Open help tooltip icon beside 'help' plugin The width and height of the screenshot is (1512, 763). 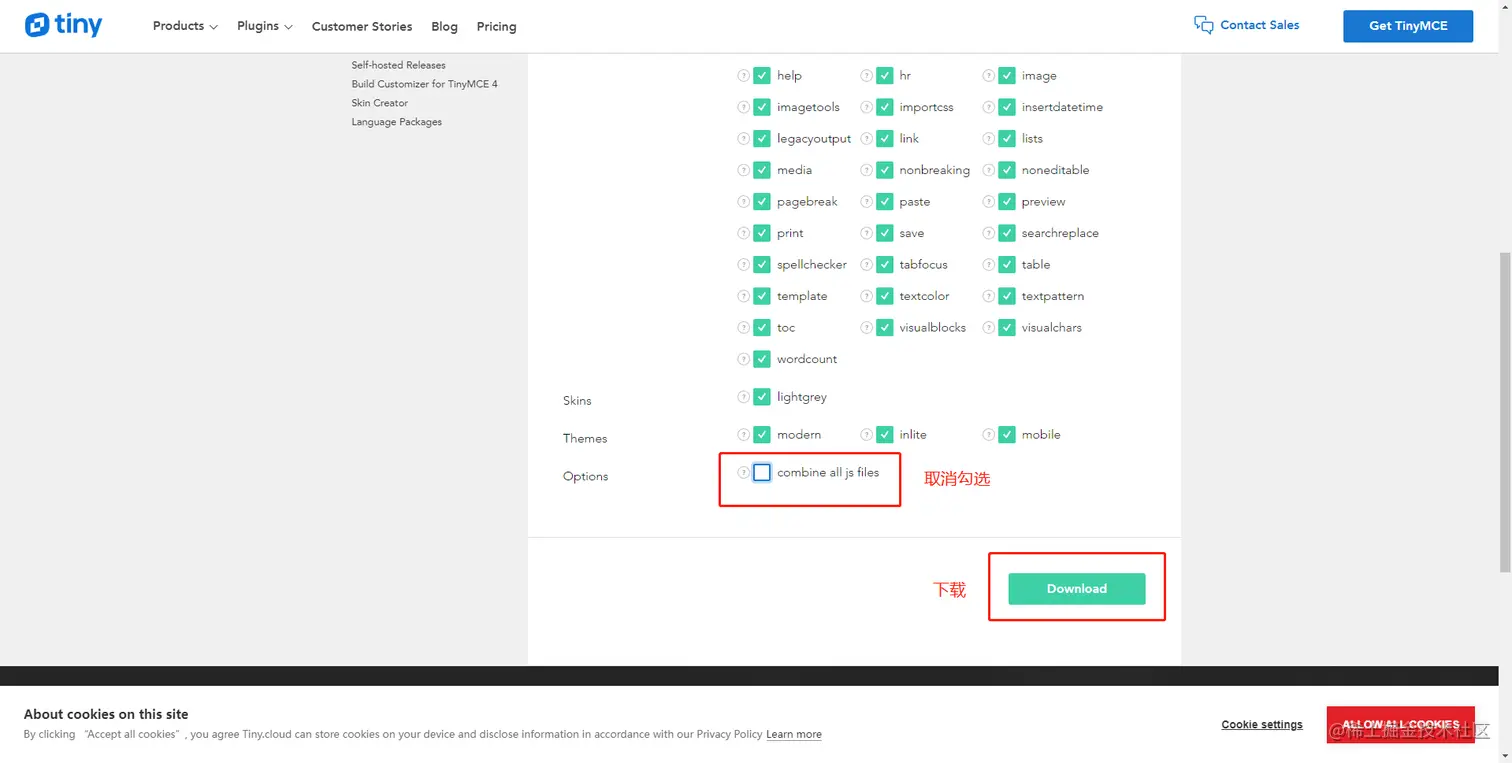pyautogui.click(x=743, y=75)
